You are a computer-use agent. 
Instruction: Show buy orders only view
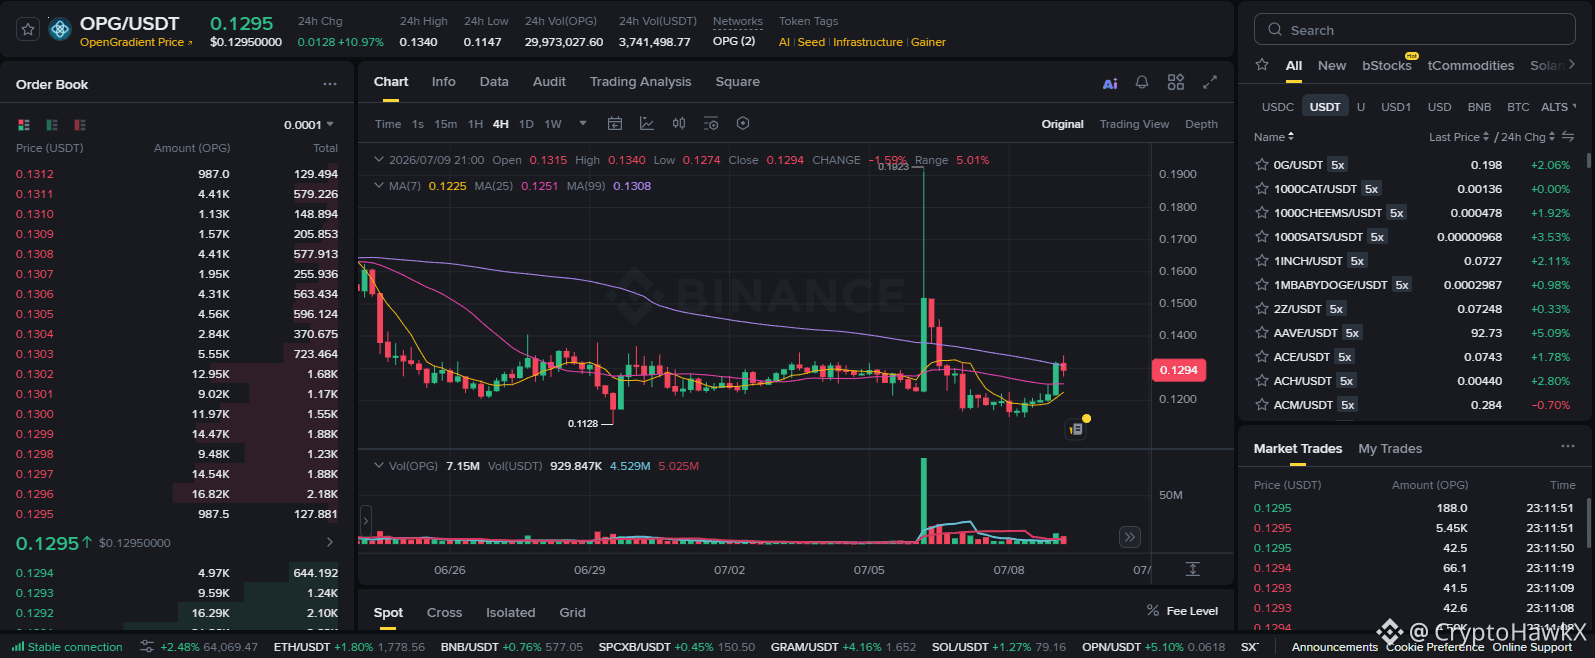pyautogui.click(x=52, y=125)
